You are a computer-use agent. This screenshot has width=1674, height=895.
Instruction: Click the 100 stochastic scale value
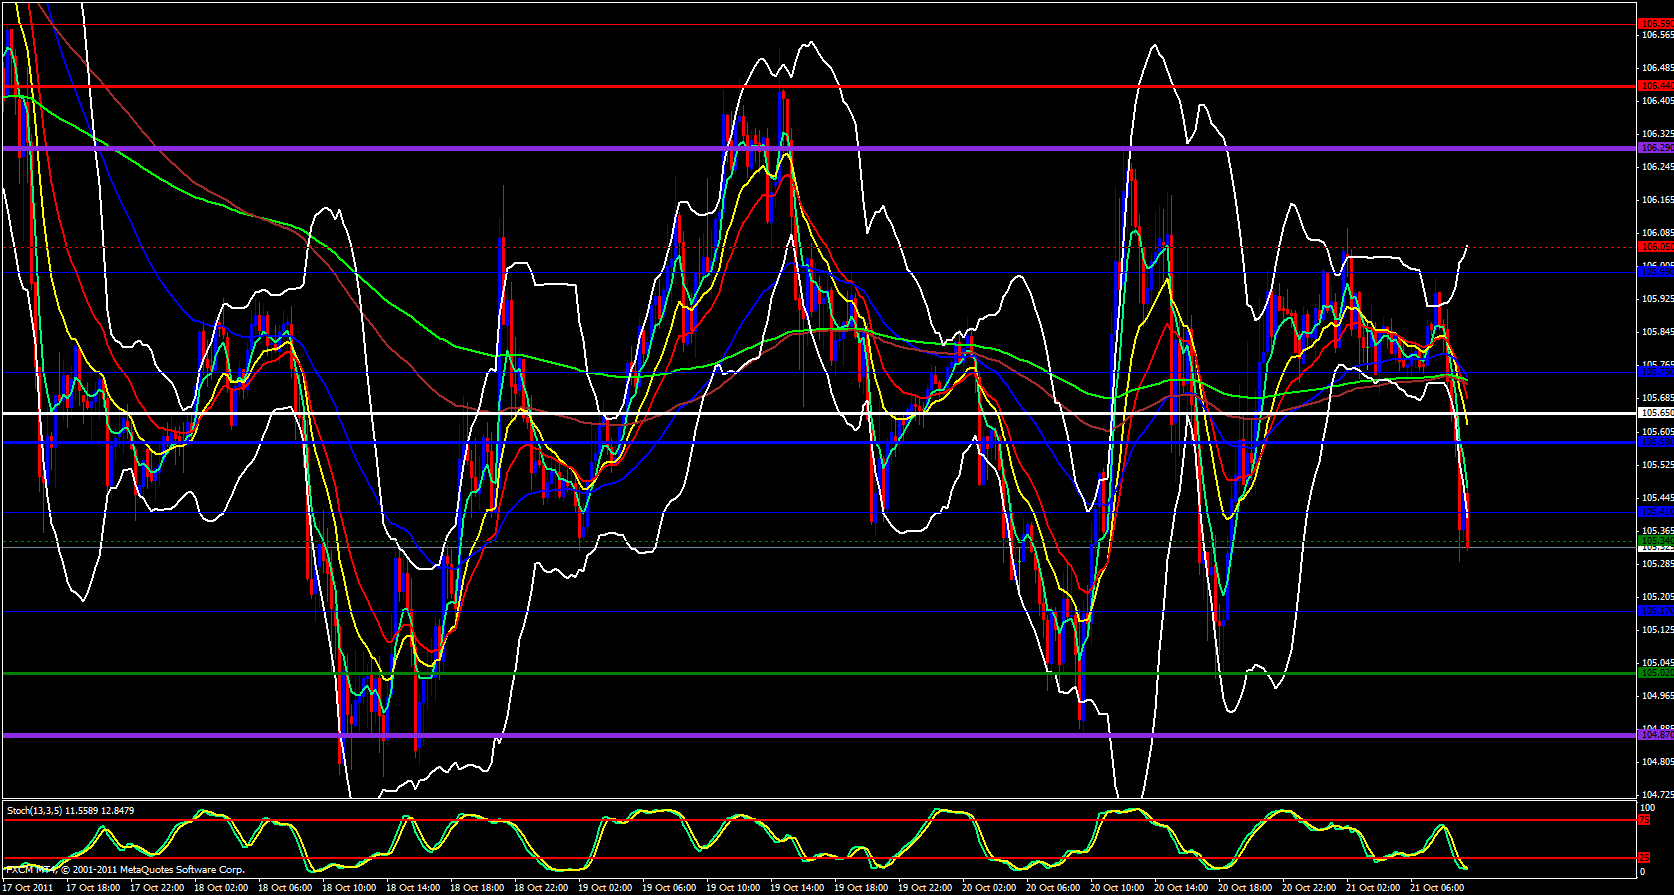[1648, 807]
